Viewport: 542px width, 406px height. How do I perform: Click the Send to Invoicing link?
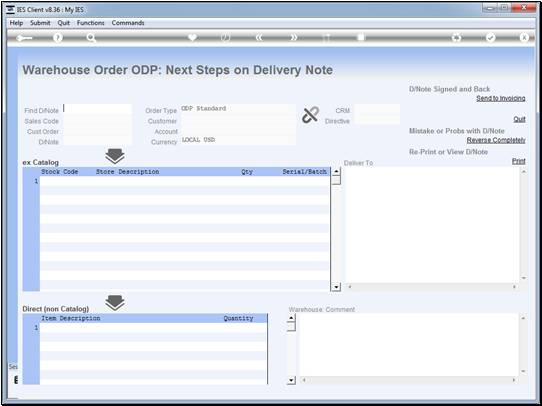click(x=501, y=98)
